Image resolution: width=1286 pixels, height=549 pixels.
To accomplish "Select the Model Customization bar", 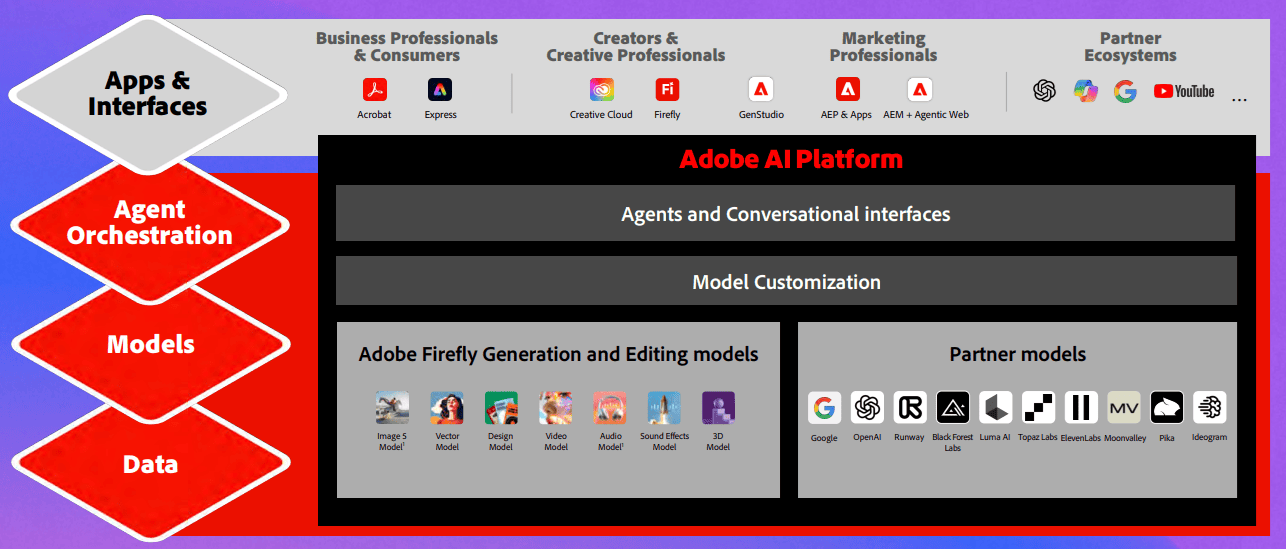I will [785, 282].
